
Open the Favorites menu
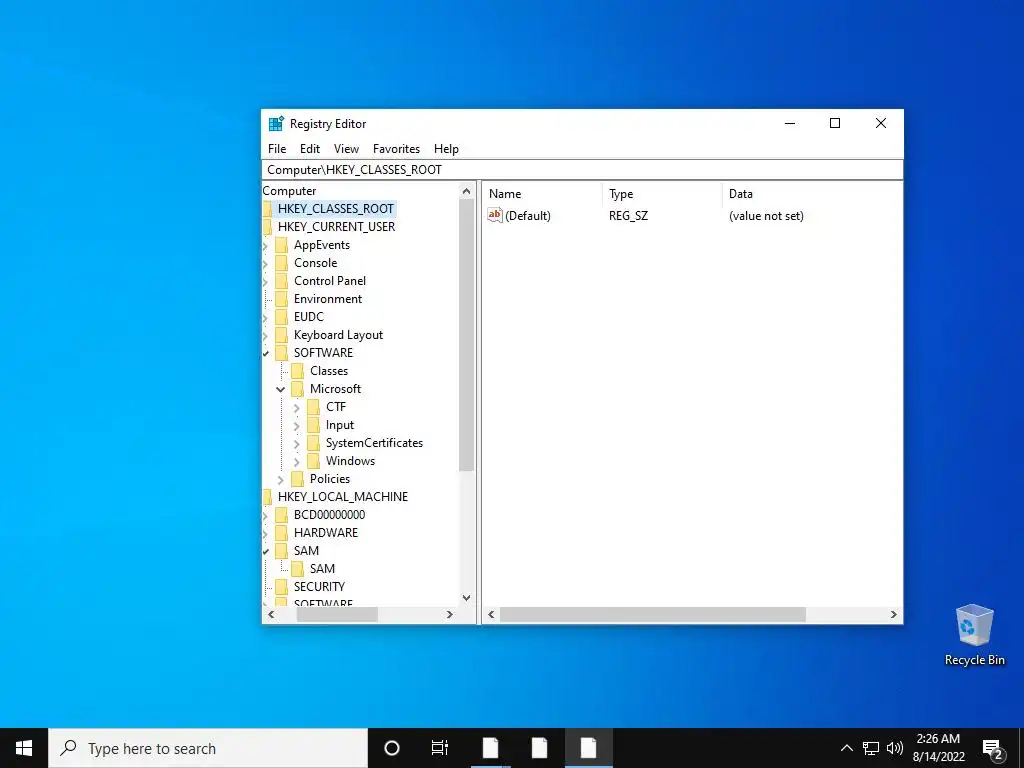click(396, 149)
